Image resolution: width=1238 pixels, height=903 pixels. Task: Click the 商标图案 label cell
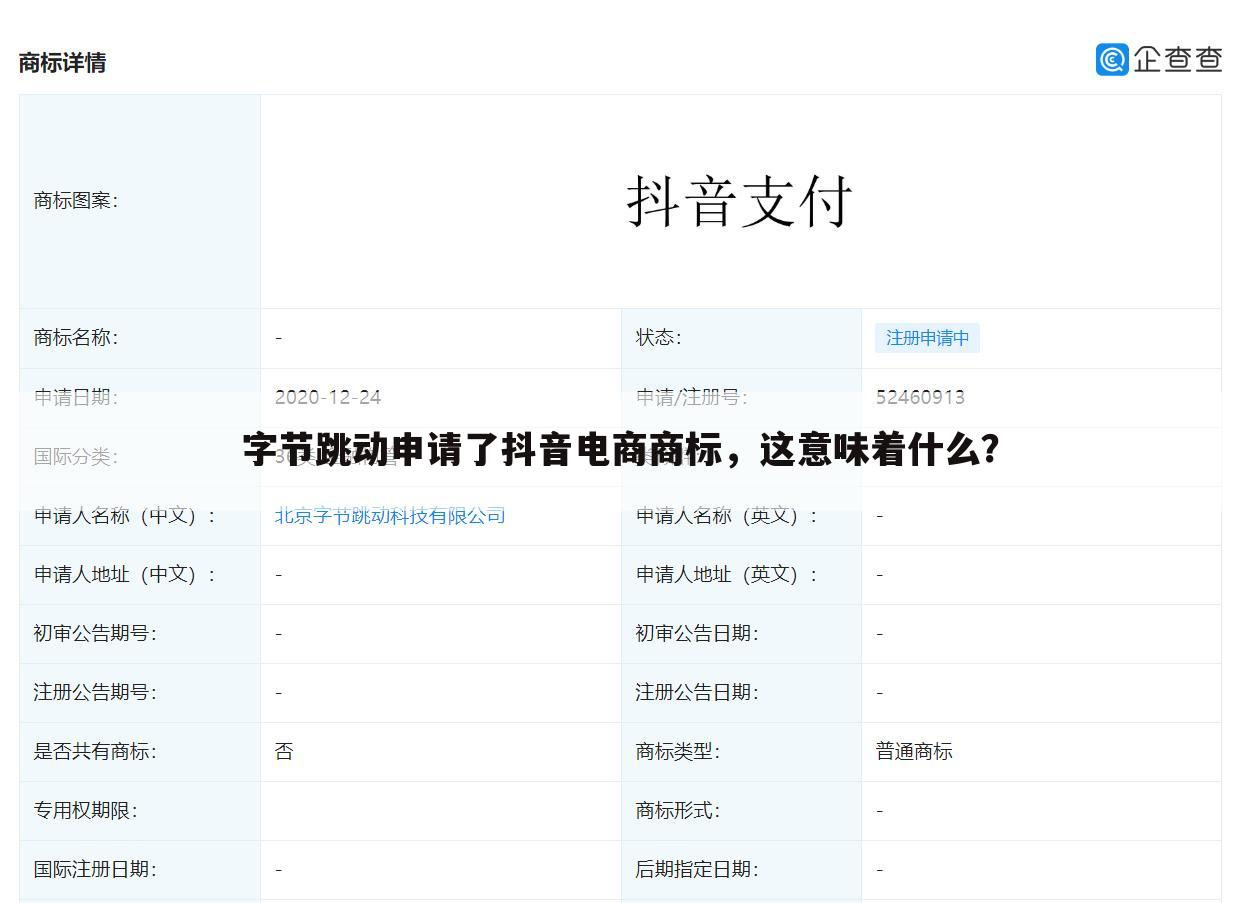tap(140, 201)
